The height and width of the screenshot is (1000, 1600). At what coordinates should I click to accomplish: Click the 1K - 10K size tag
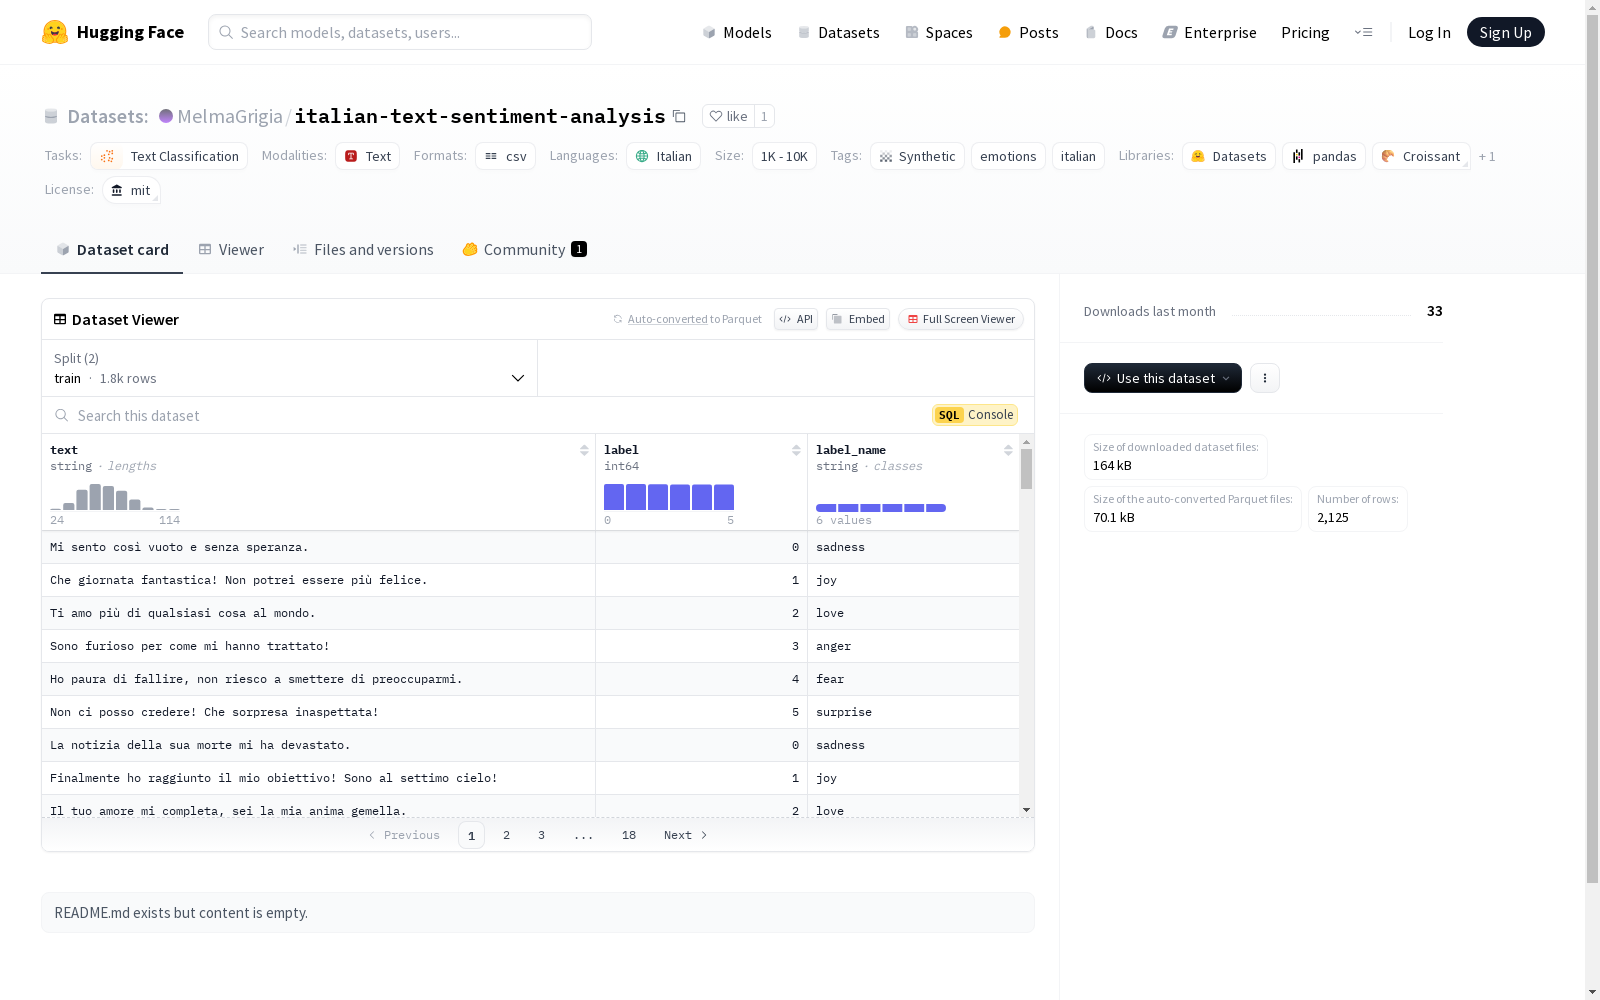pos(784,156)
